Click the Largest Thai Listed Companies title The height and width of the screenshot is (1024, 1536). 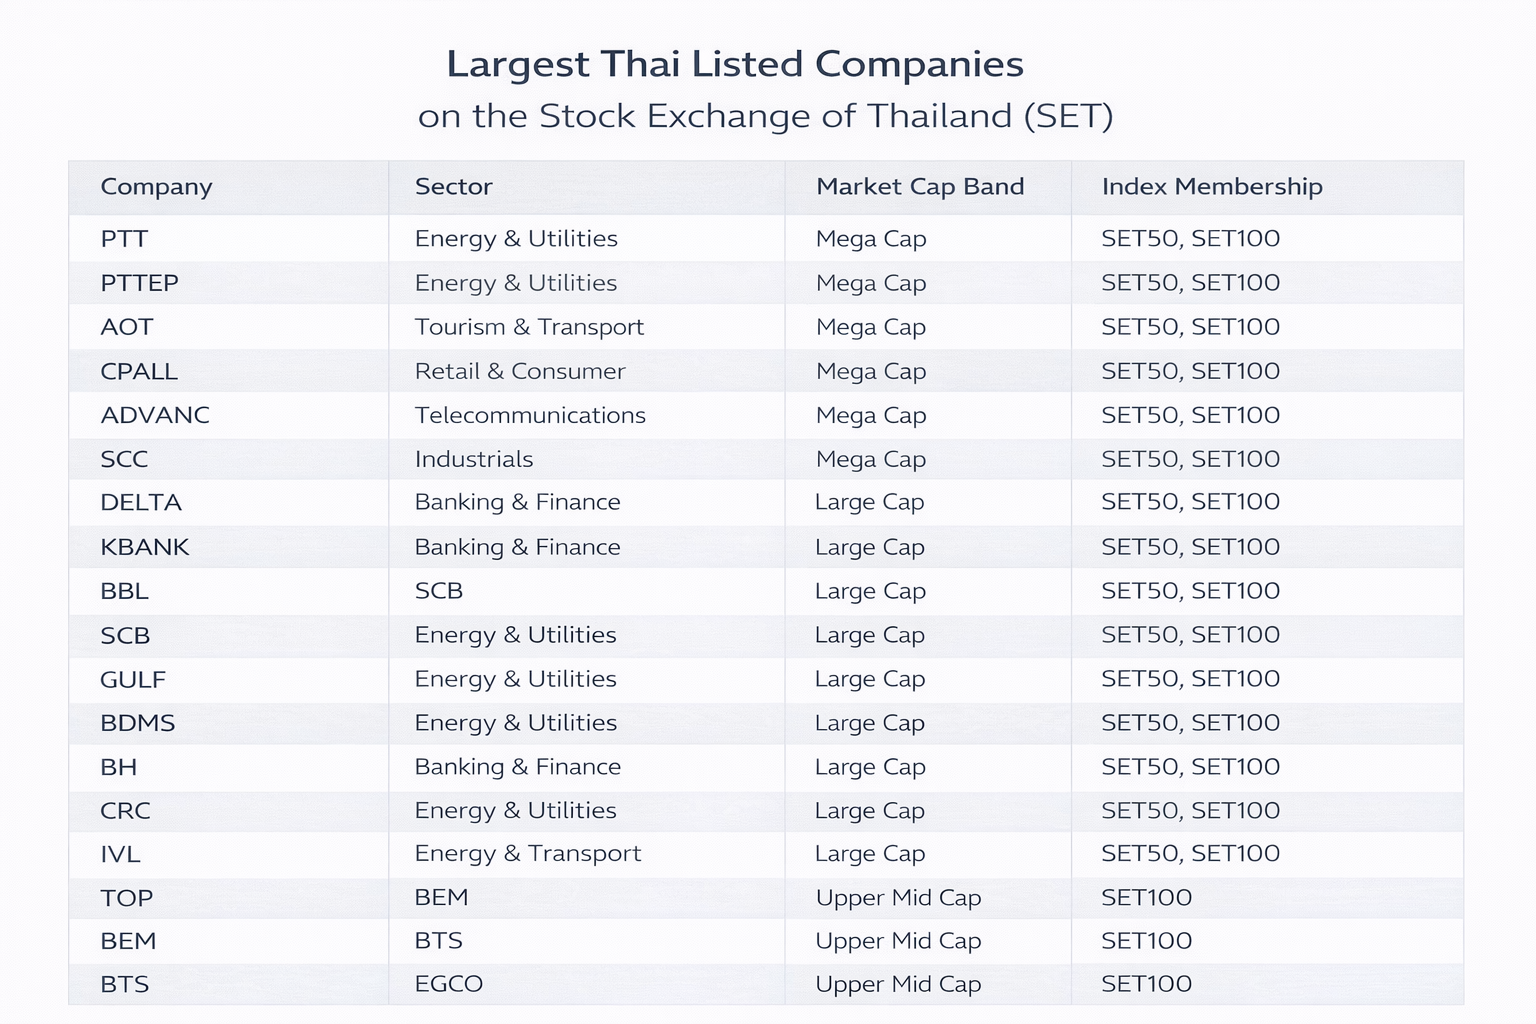point(735,64)
